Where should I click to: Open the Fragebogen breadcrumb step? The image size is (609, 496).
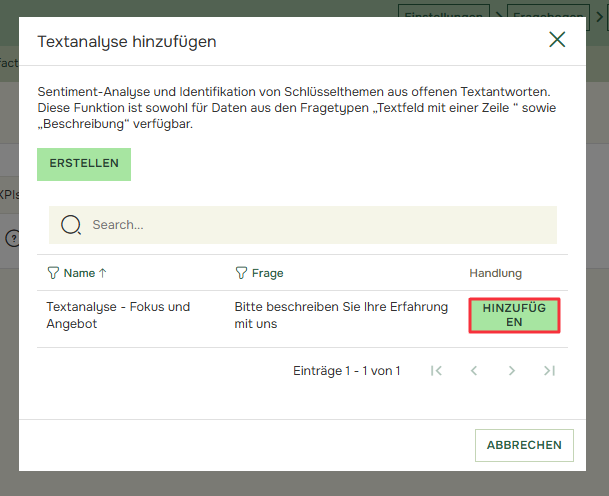click(x=546, y=14)
